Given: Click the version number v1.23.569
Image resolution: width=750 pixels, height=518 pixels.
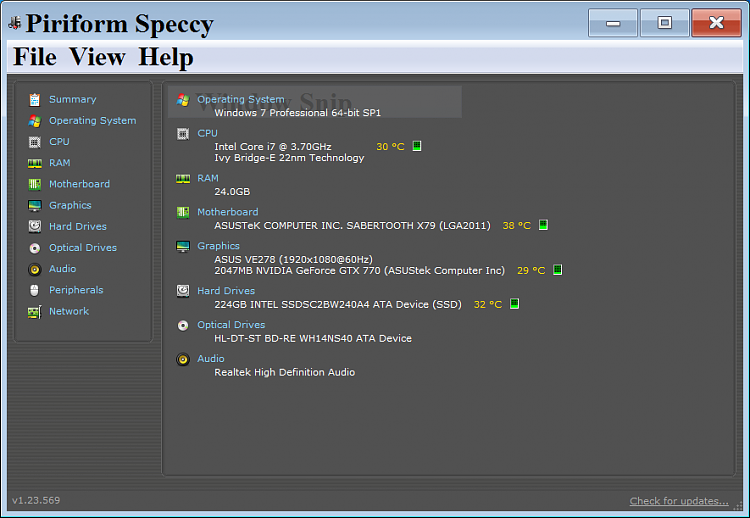Looking at the screenshot, I should 36,501.
